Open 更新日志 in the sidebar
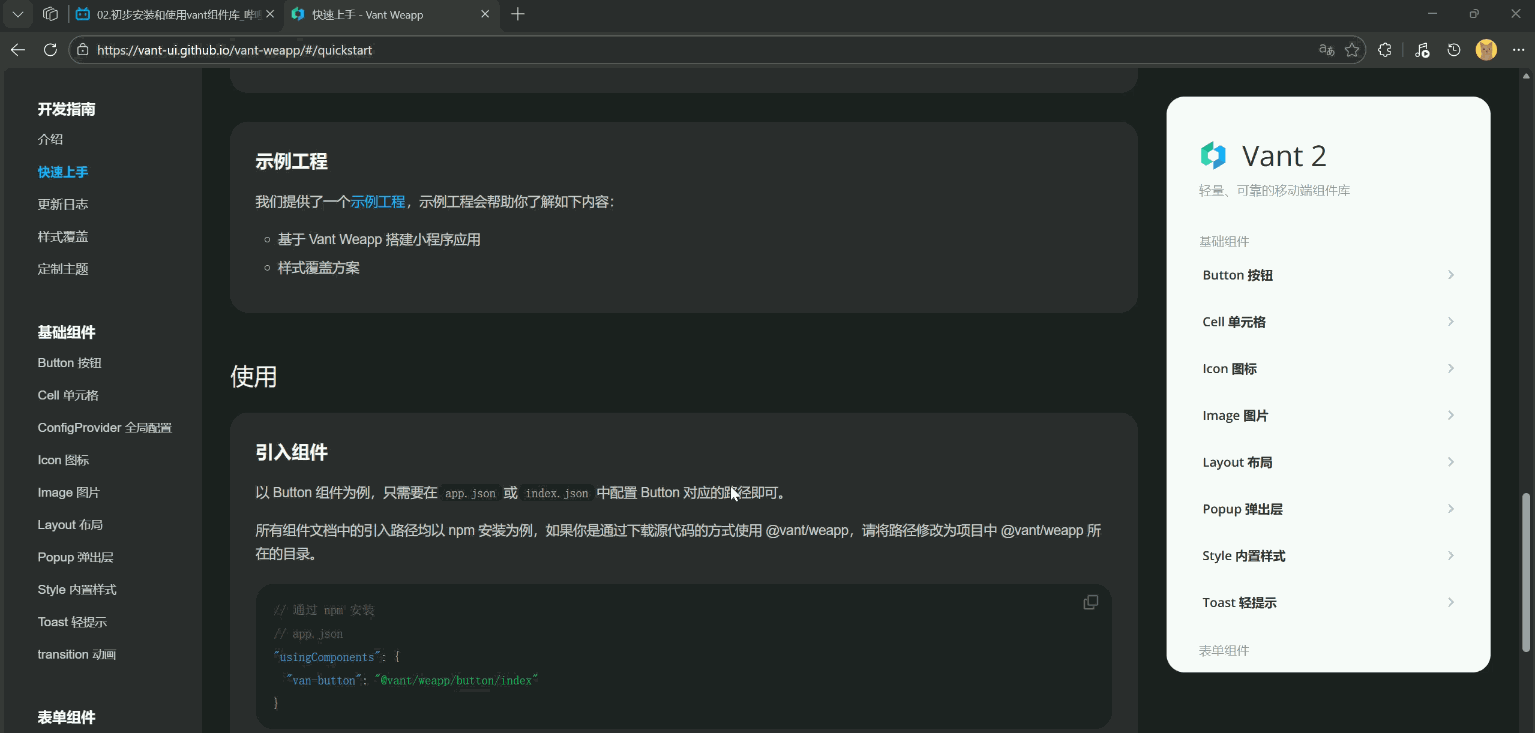Viewport: 1535px width, 733px height. coord(63,204)
